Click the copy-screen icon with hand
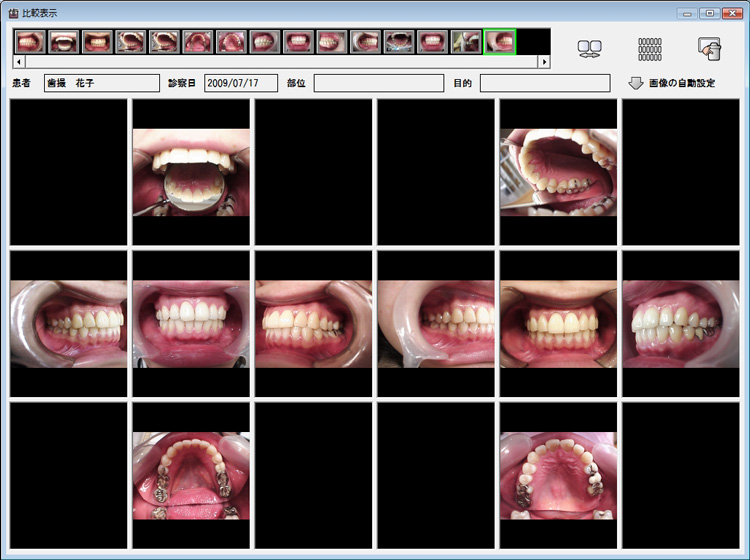The image size is (750, 560). pos(710,49)
